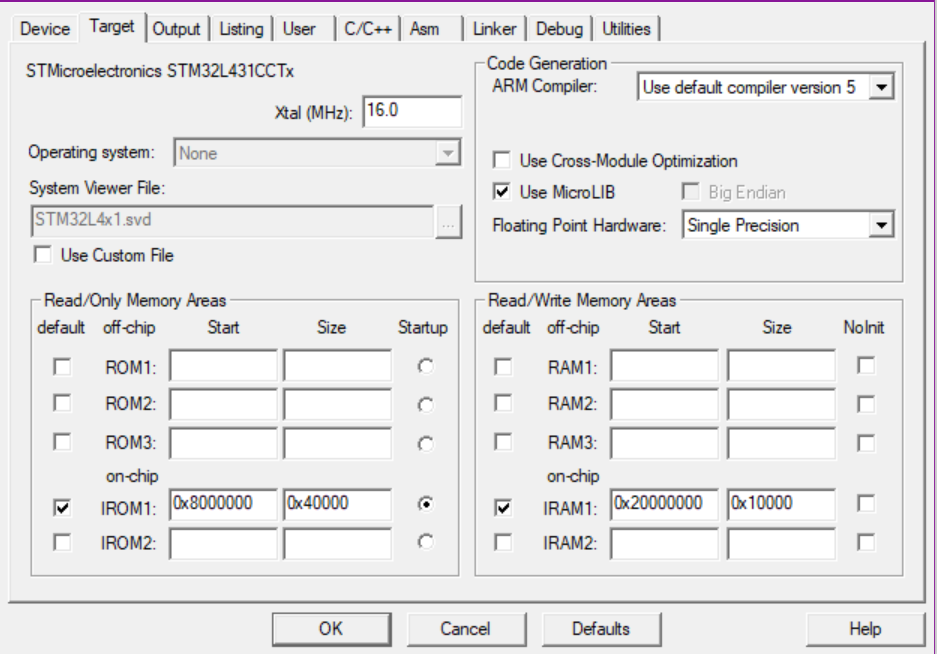Screen dimensions: 937x654
Task: Click the ROM1 Start field
Action: pos(223,365)
